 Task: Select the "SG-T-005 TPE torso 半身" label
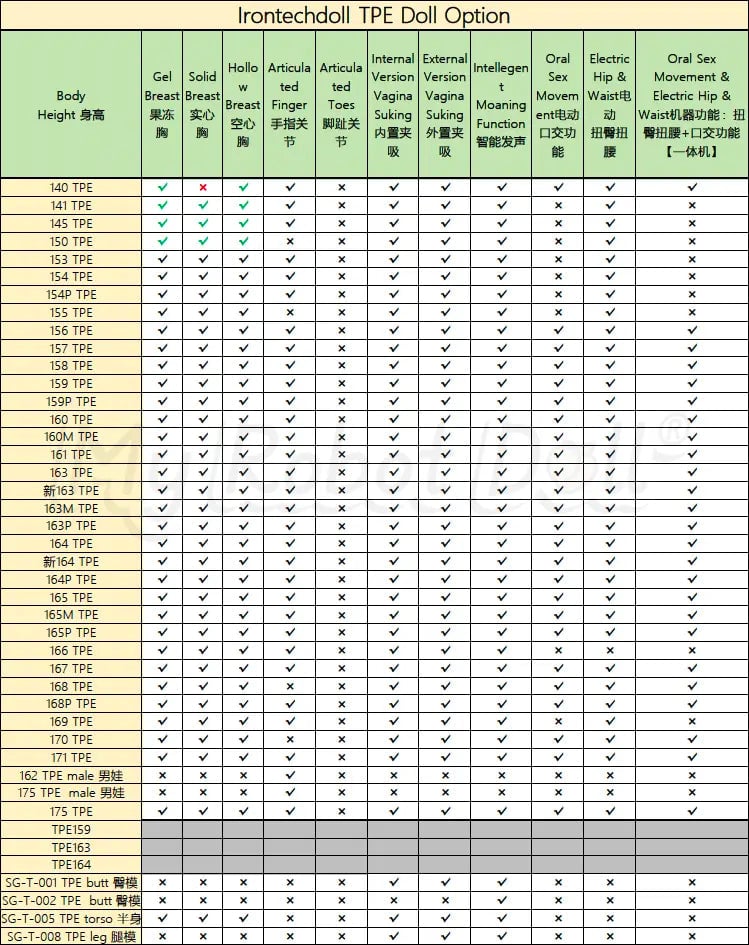[x=71, y=918]
